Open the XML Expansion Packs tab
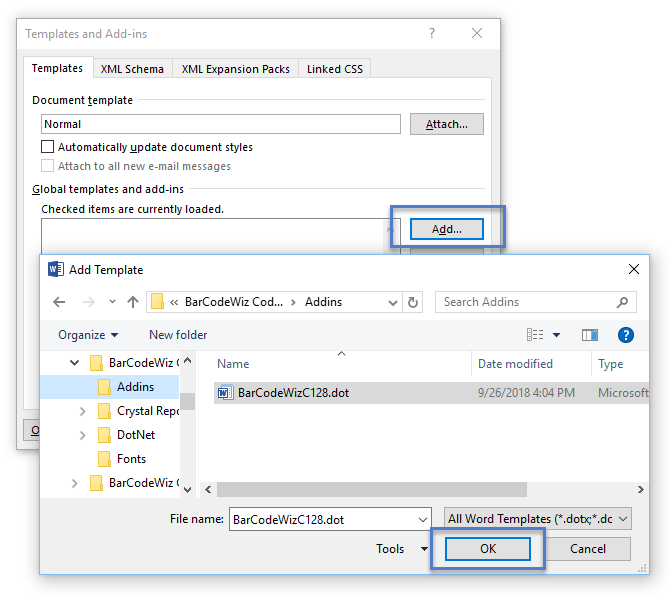This screenshot has width=670, height=600. pyautogui.click(x=235, y=69)
